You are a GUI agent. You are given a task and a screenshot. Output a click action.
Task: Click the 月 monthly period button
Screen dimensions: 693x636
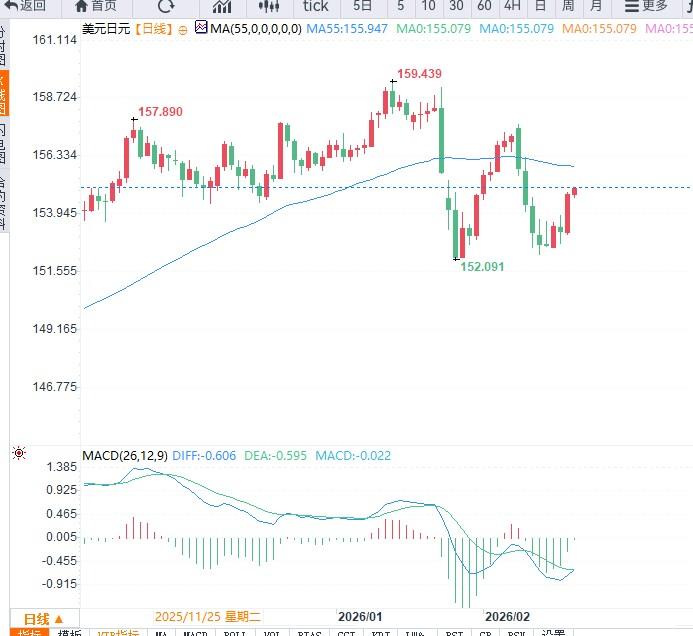pos(596,6)
